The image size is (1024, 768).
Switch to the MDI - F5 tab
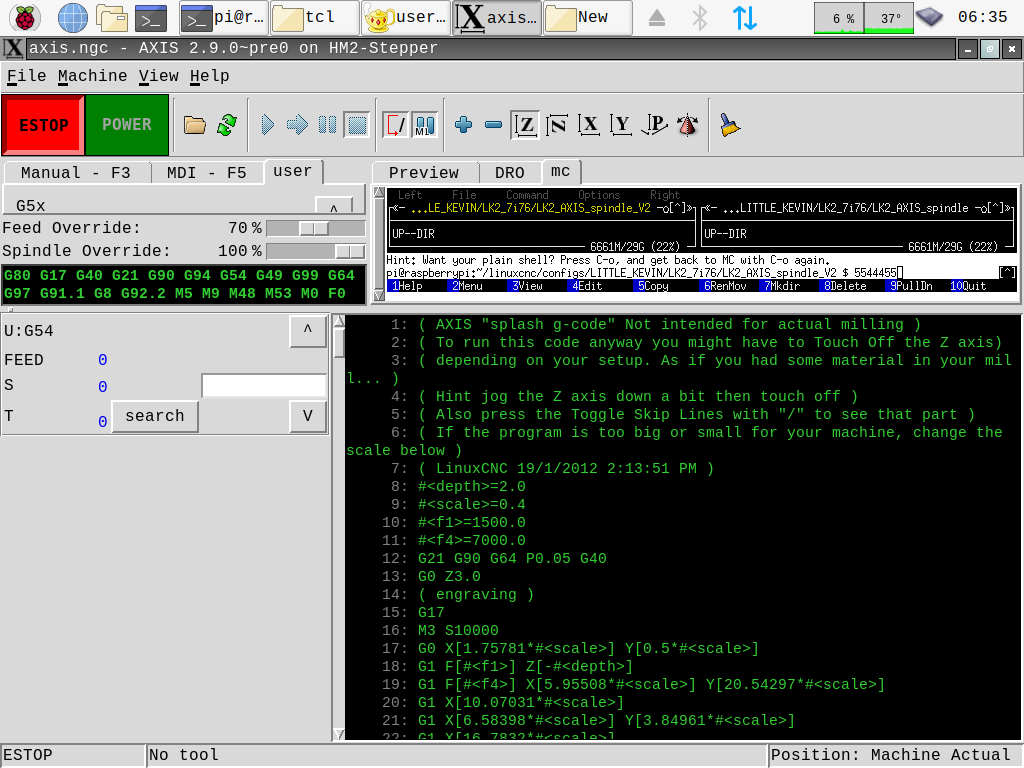[x=206, y=173]
